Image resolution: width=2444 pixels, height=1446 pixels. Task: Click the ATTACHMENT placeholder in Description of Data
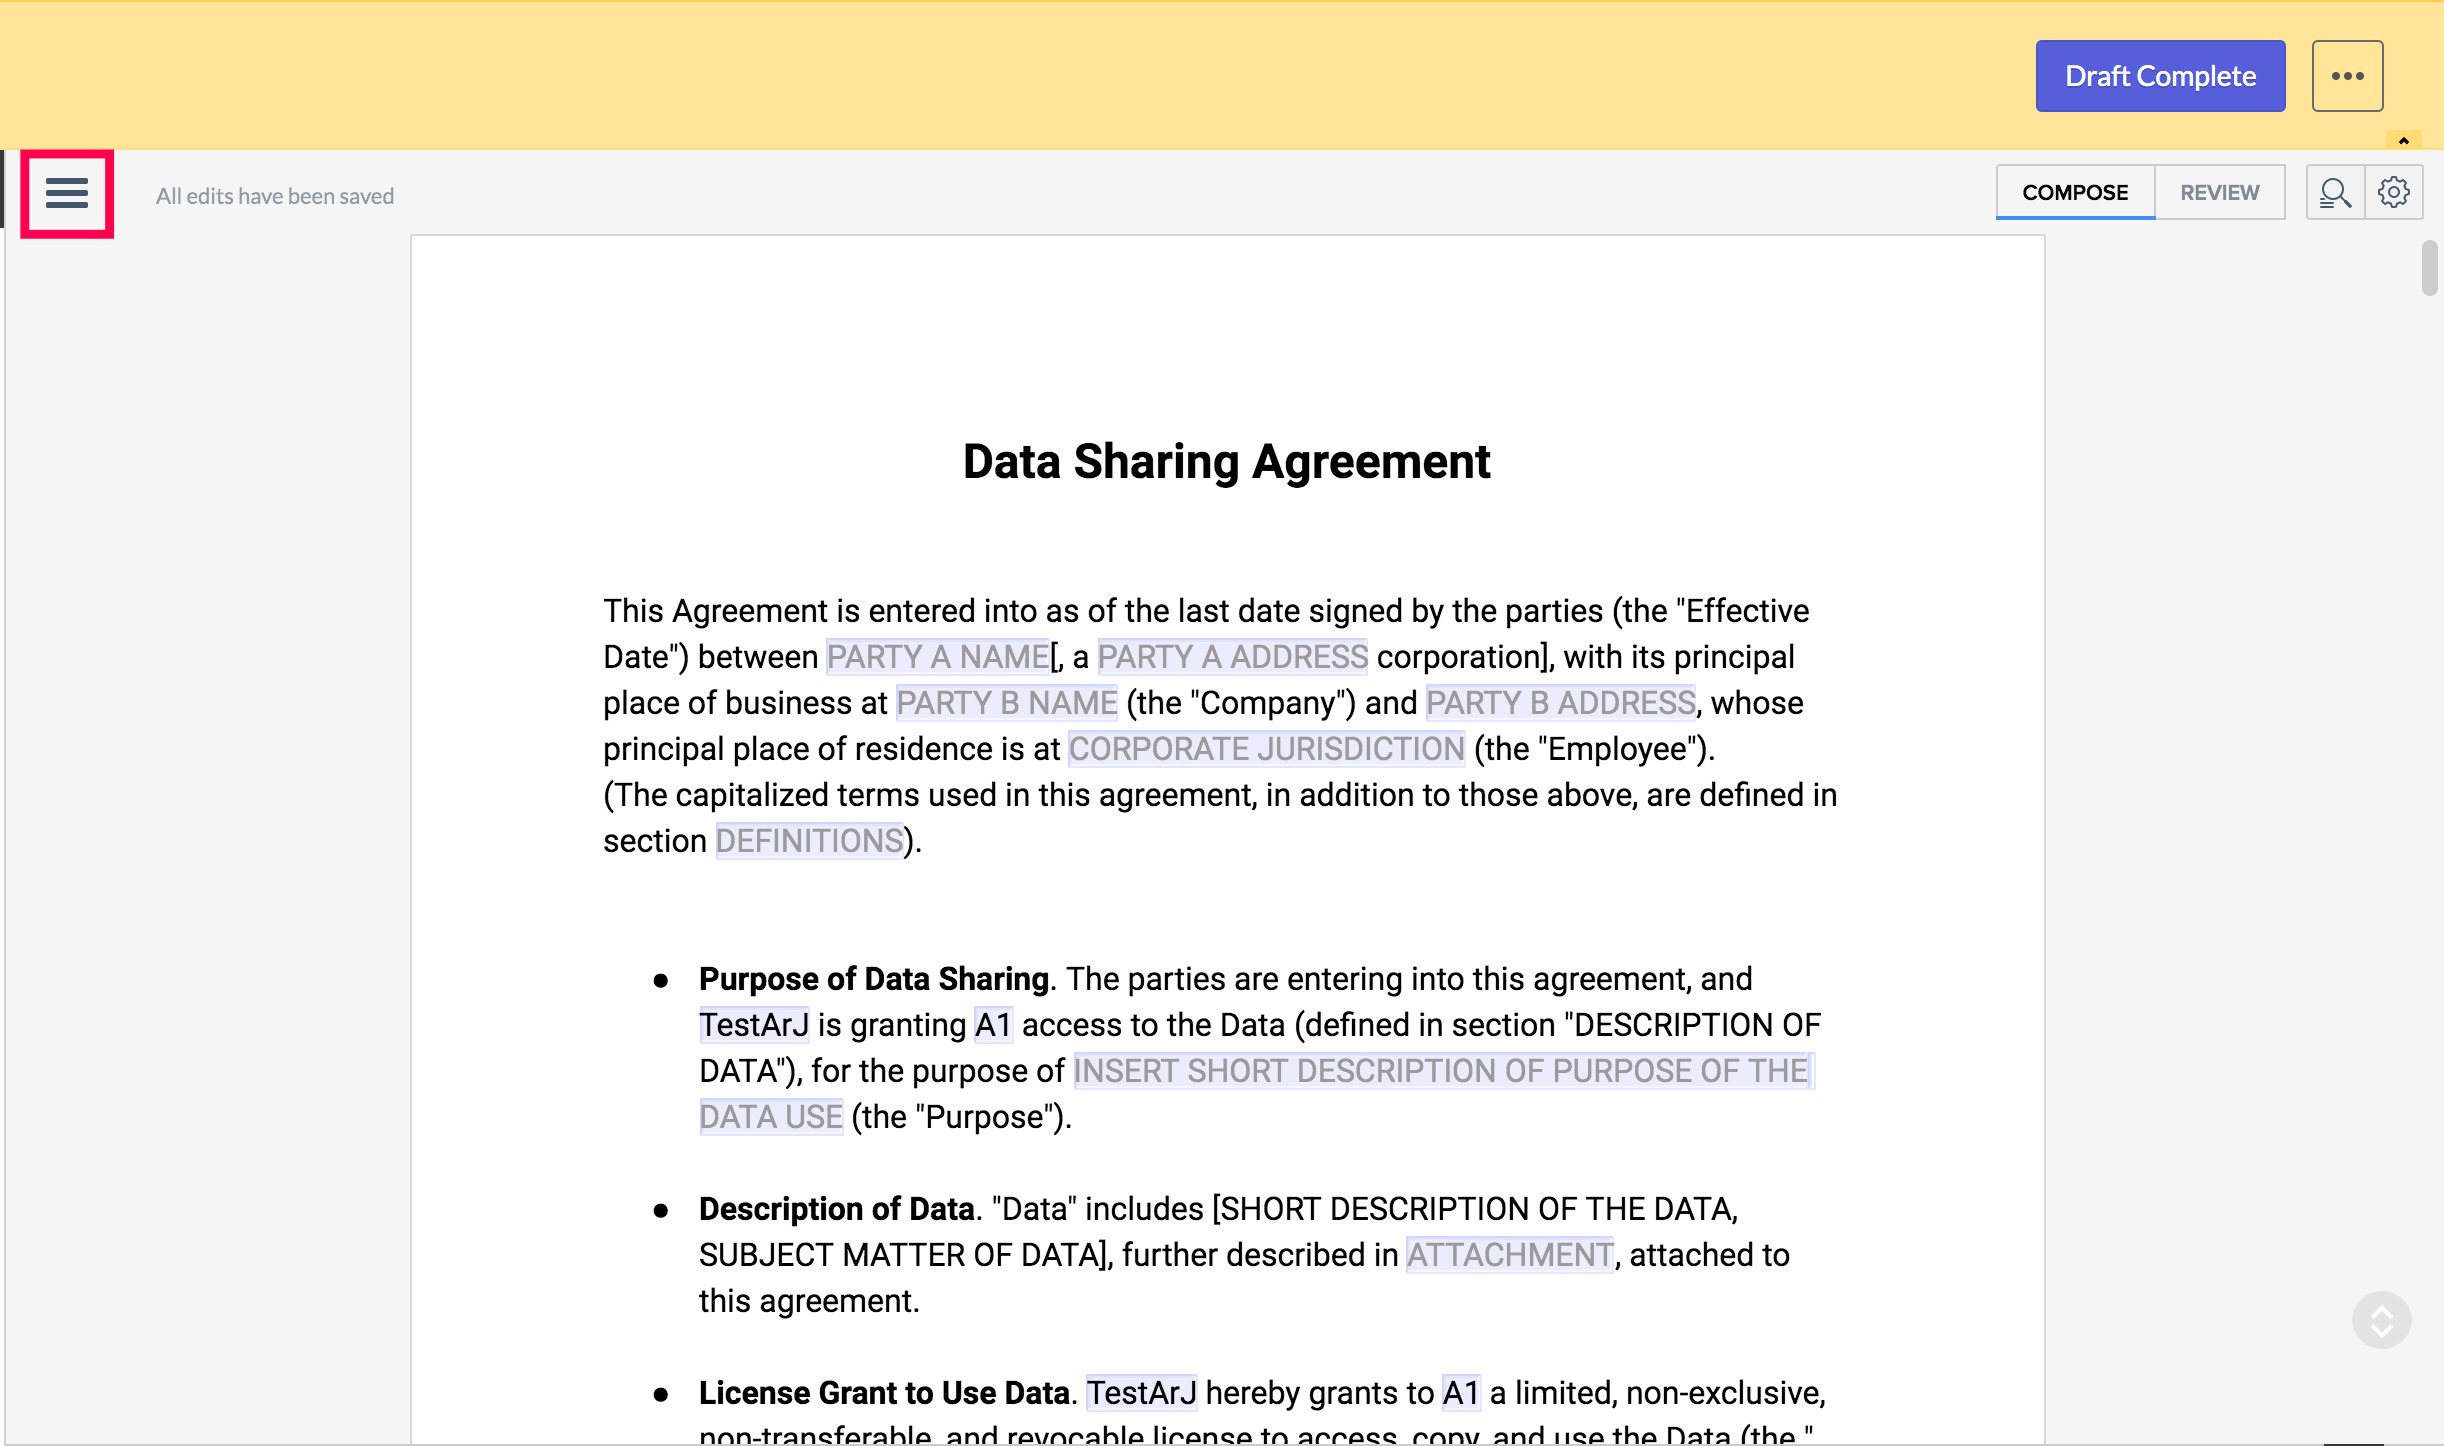tap(1510, 1254)
